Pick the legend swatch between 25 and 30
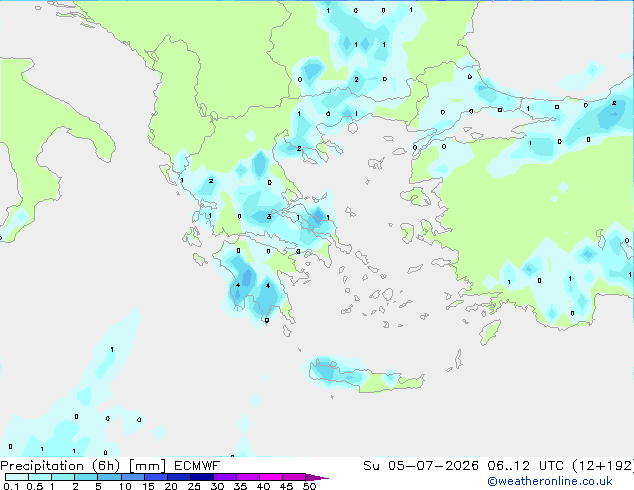 [x=201, y=477]
